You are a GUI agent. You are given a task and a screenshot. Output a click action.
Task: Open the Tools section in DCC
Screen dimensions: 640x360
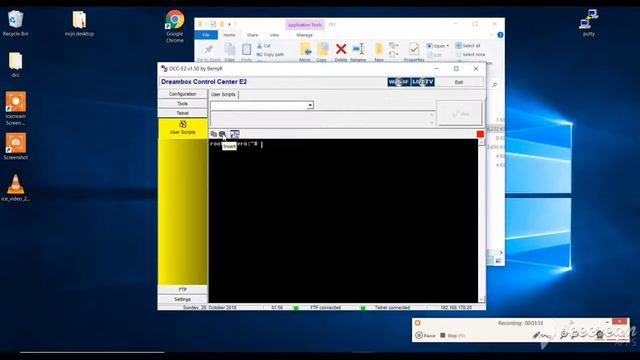[182, 104]
